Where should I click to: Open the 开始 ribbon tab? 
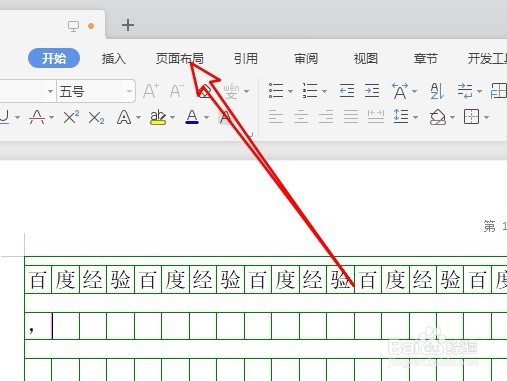coord(54,58)
